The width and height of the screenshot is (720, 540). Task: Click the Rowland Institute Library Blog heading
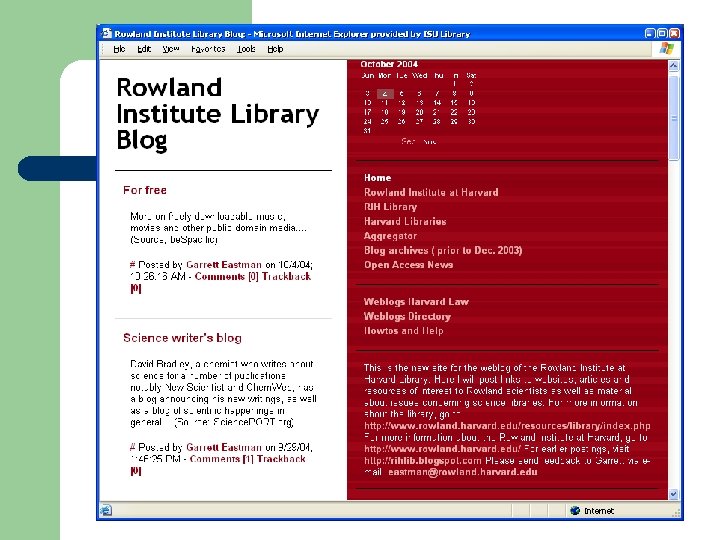(x=217, y=113)
